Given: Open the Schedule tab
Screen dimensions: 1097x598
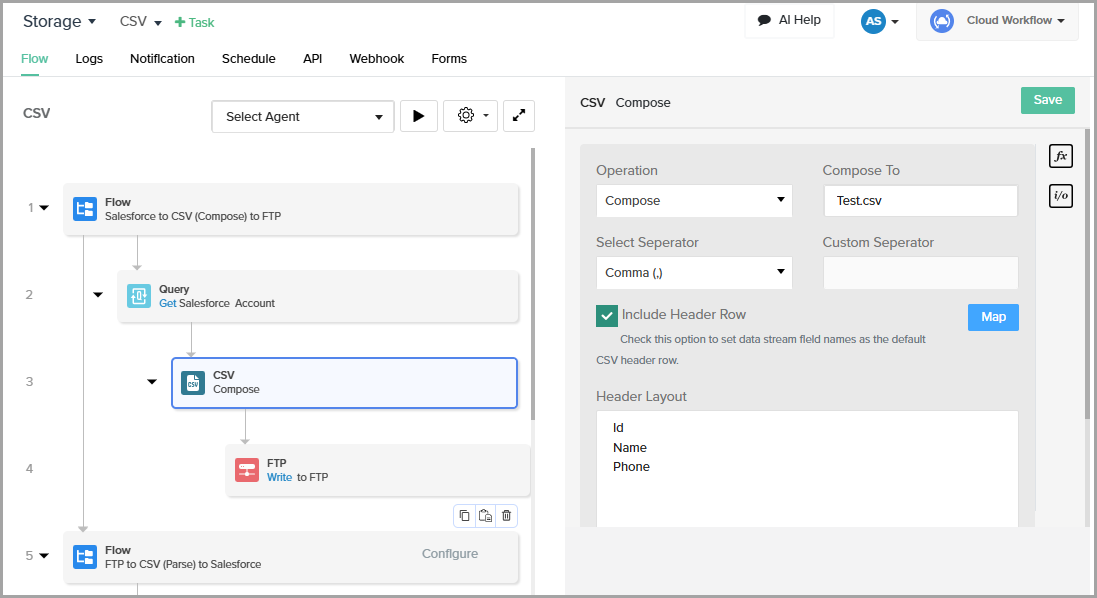Looking at the screenshot, I should 248,59.
